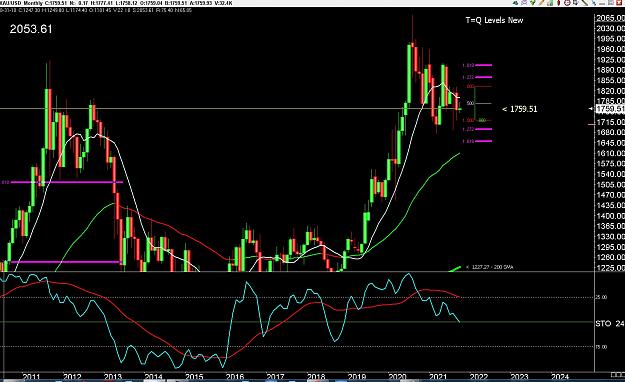Click the red circular refresh icon in top toolbar

(568, 3)
